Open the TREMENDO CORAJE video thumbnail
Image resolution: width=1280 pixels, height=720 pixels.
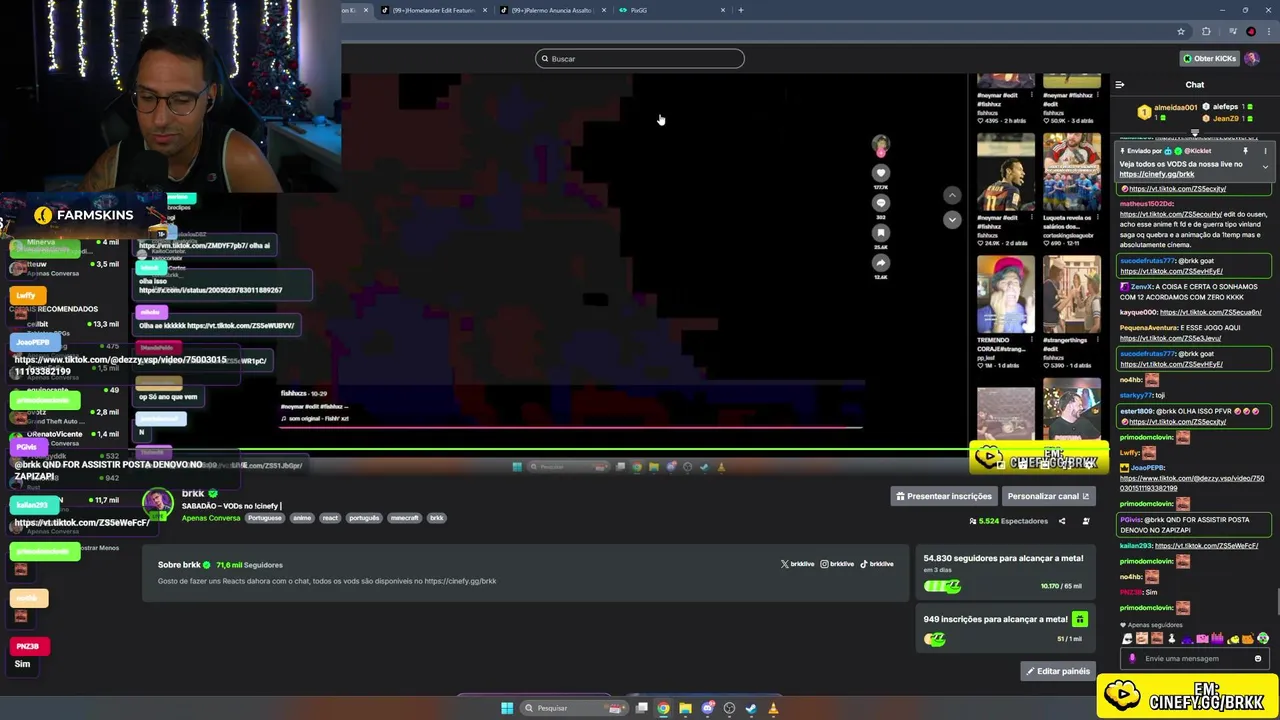(x=1006, y=294)
